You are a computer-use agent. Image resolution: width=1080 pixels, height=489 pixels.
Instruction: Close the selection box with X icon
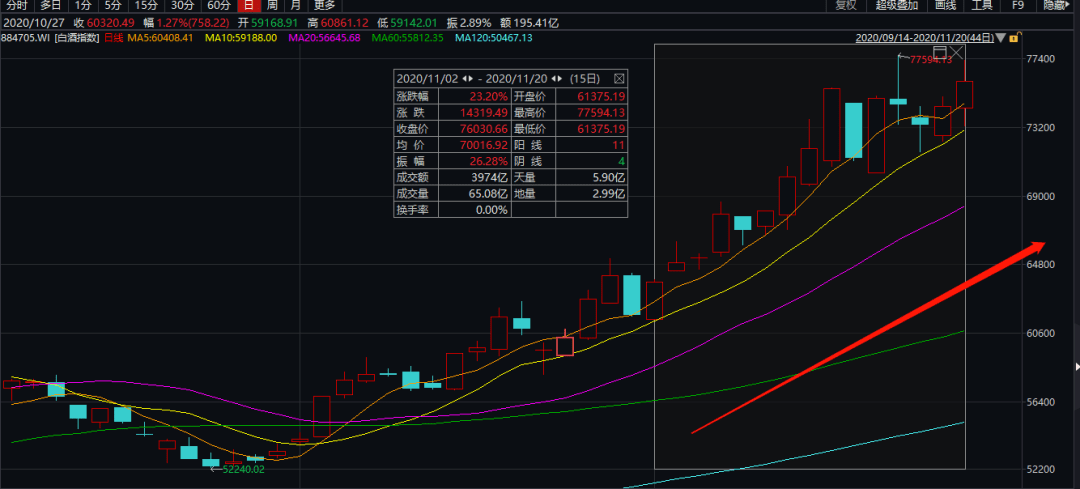(x=956, y=52)
